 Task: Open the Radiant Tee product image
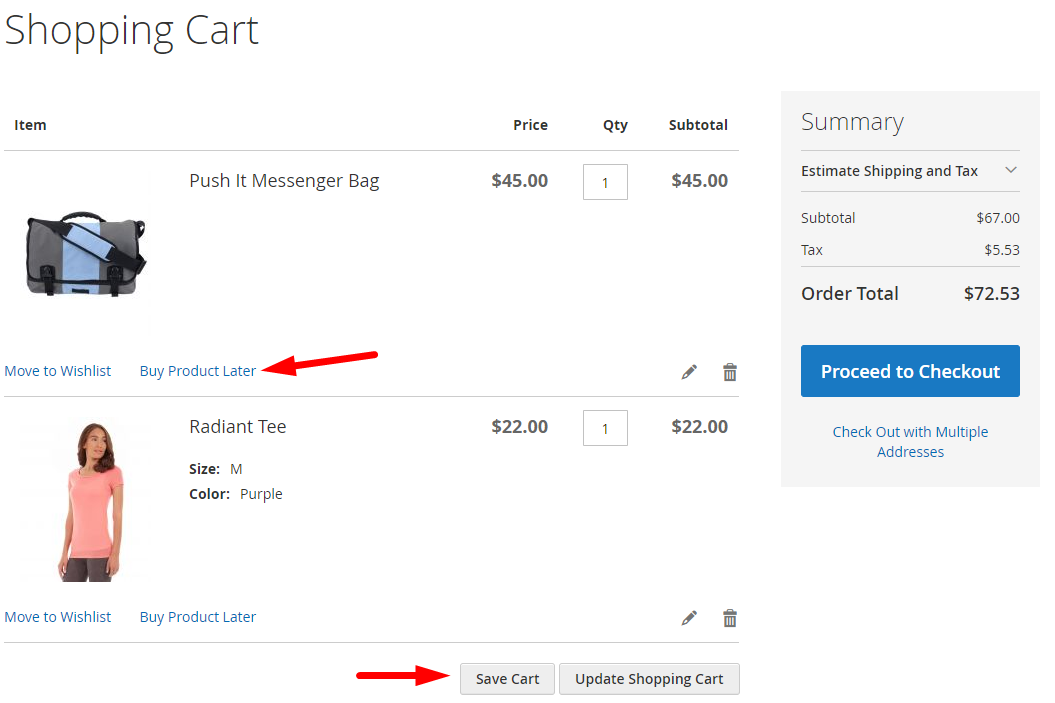coord(85,499)
